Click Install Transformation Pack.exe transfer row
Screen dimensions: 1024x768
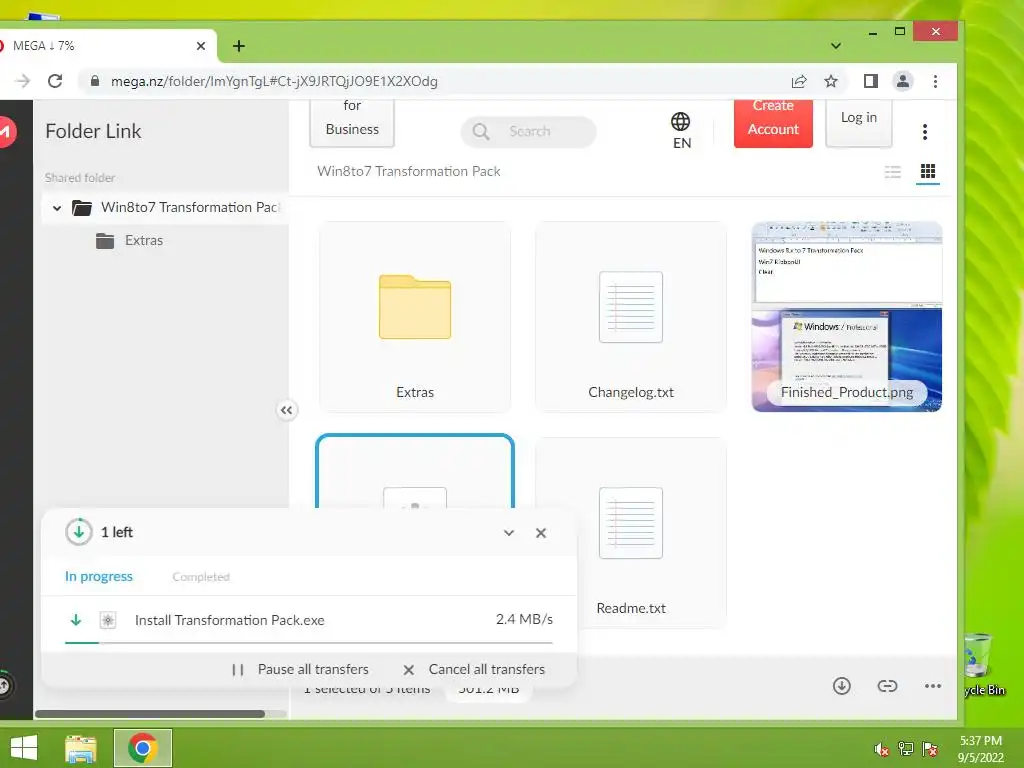tap(308, 620)
